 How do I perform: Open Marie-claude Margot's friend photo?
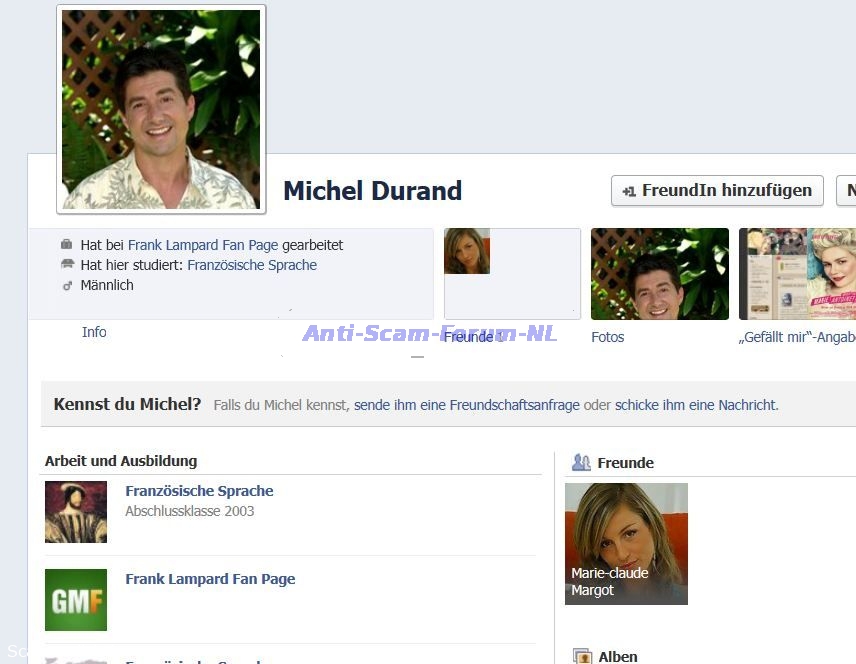click(x=626, y=543)
